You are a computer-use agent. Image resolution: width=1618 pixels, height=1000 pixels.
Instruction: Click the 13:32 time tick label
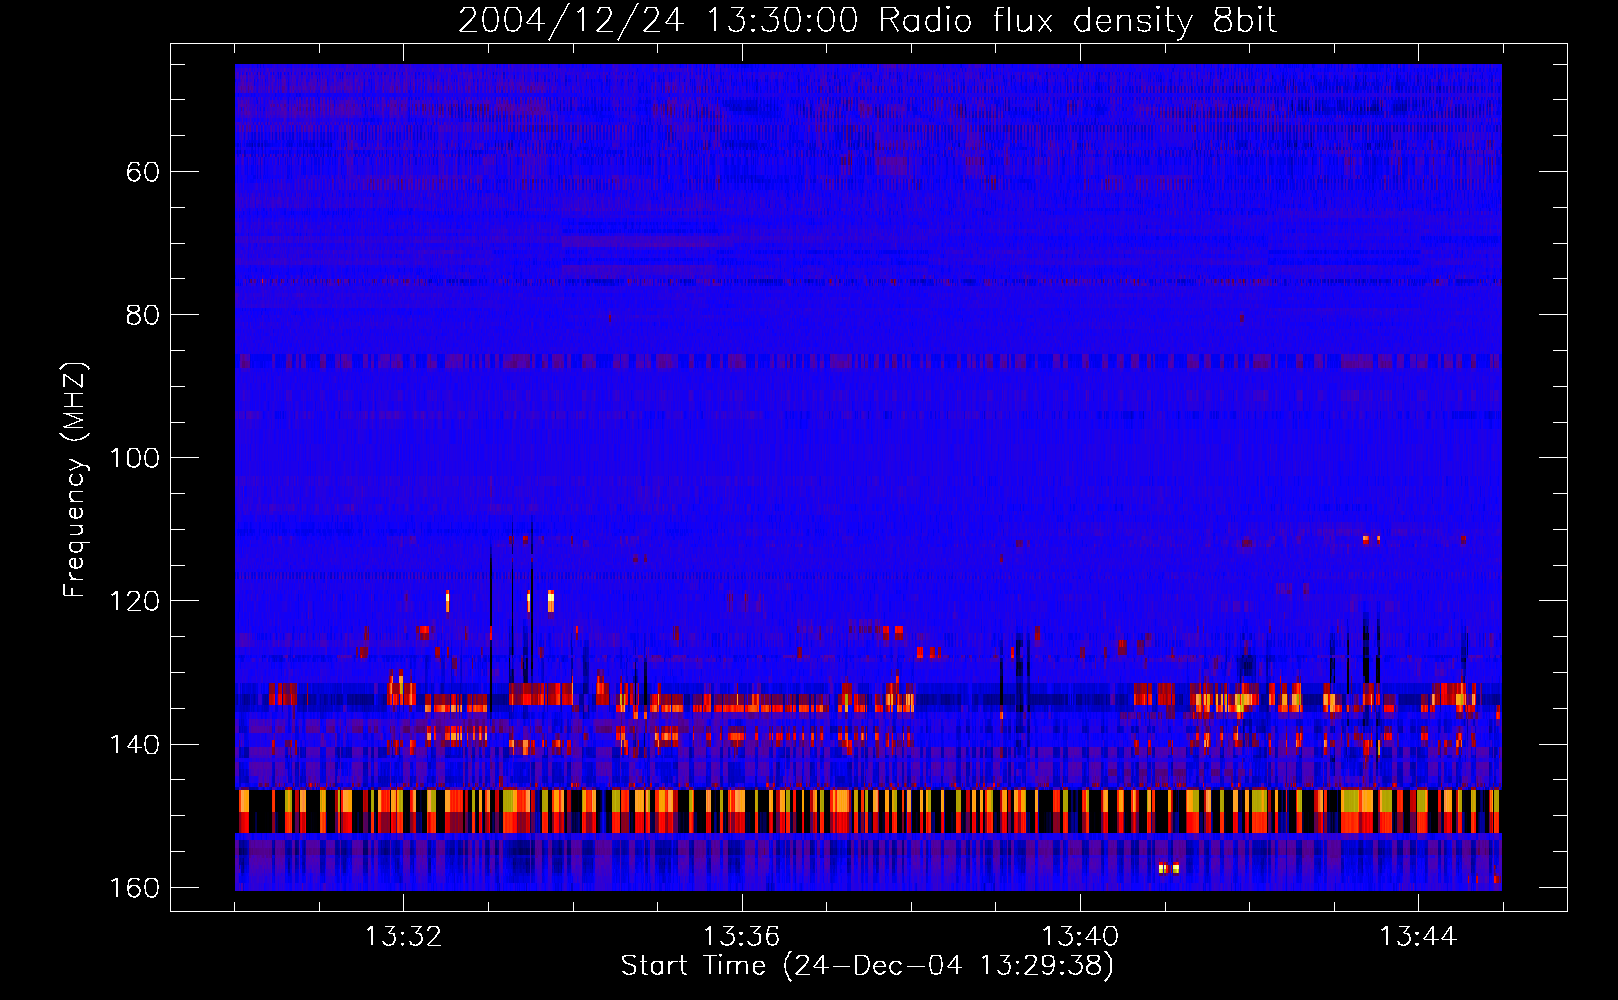tap(403, 937)
